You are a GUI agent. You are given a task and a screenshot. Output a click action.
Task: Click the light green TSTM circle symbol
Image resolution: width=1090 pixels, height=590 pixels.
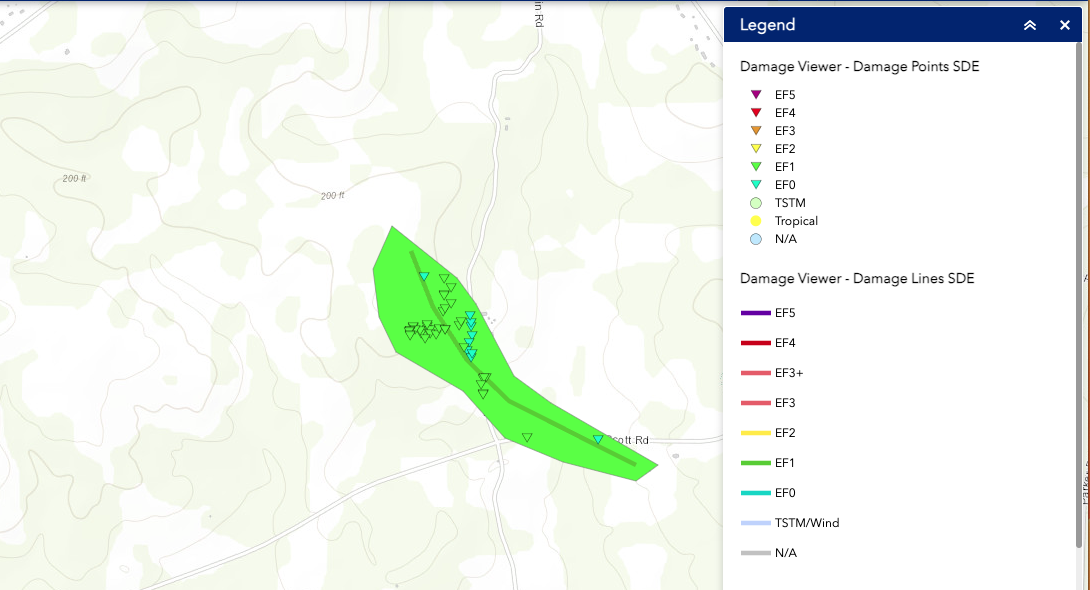pyautogui.click(x=756, y=203)
